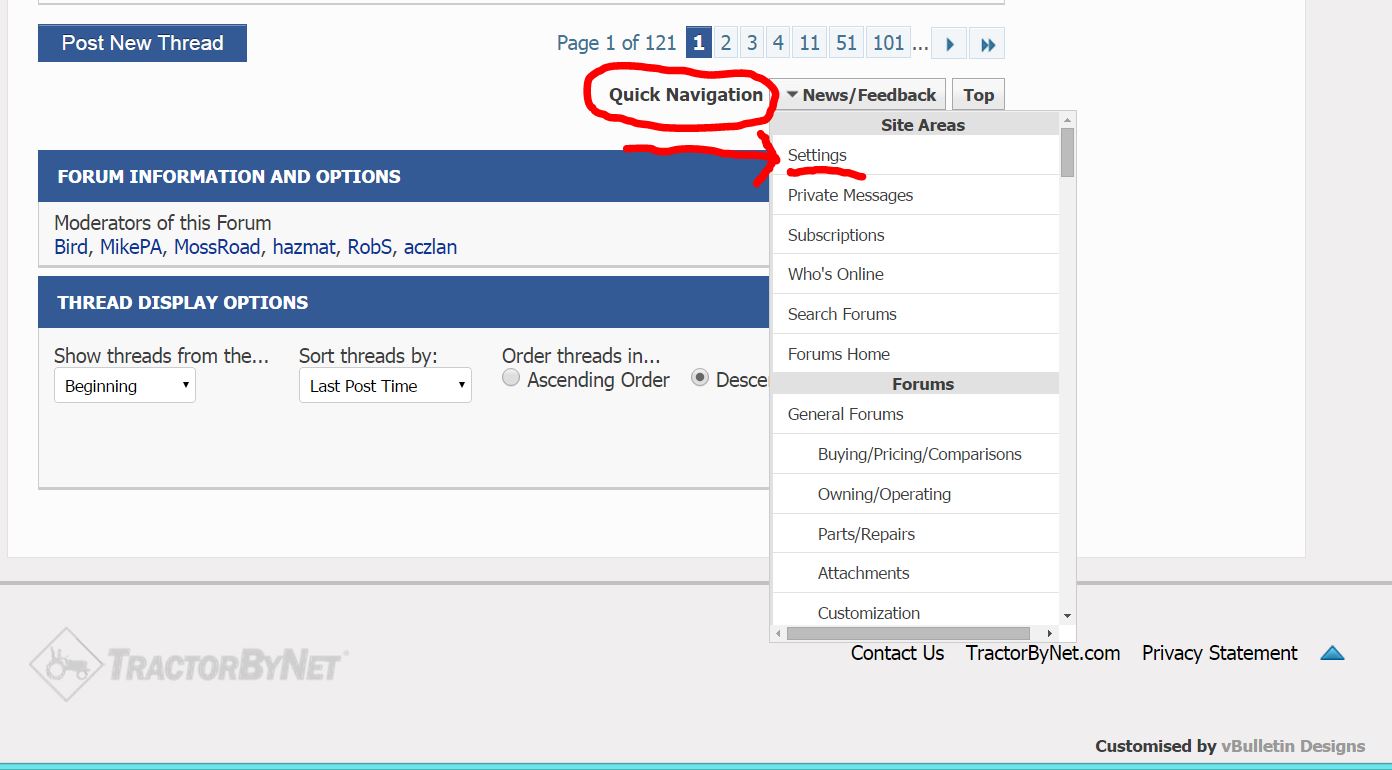This screenshot has width=1392, height=770.
Task: Select Ascending Order radio button
Action: [511, 378]
